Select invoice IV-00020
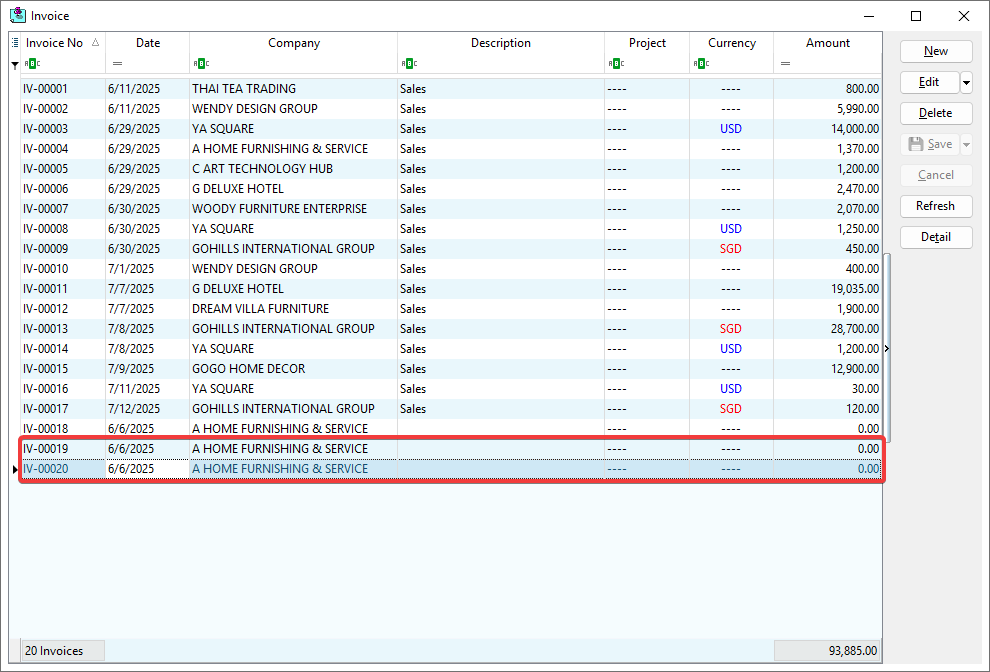Viewport: 990px width, 672px height. 45,469
